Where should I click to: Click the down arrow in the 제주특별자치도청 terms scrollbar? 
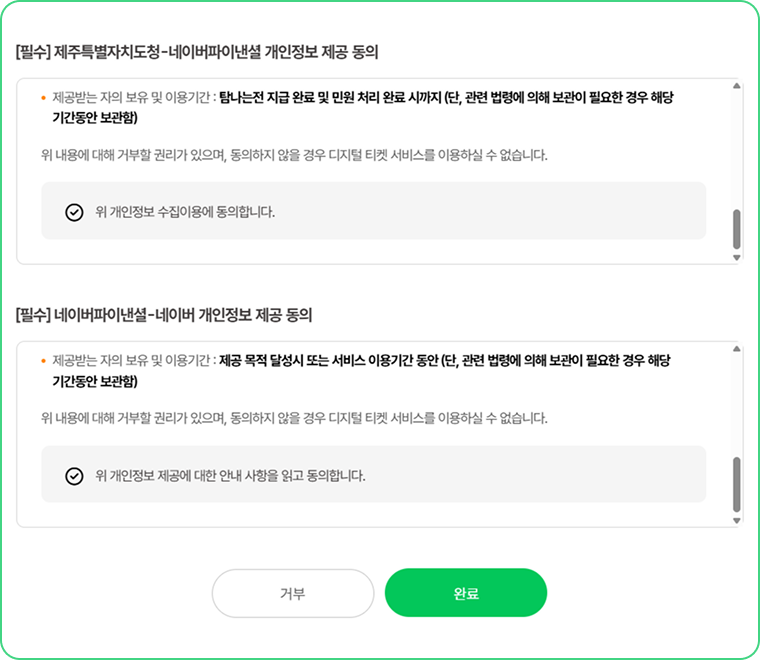[736, 257]
